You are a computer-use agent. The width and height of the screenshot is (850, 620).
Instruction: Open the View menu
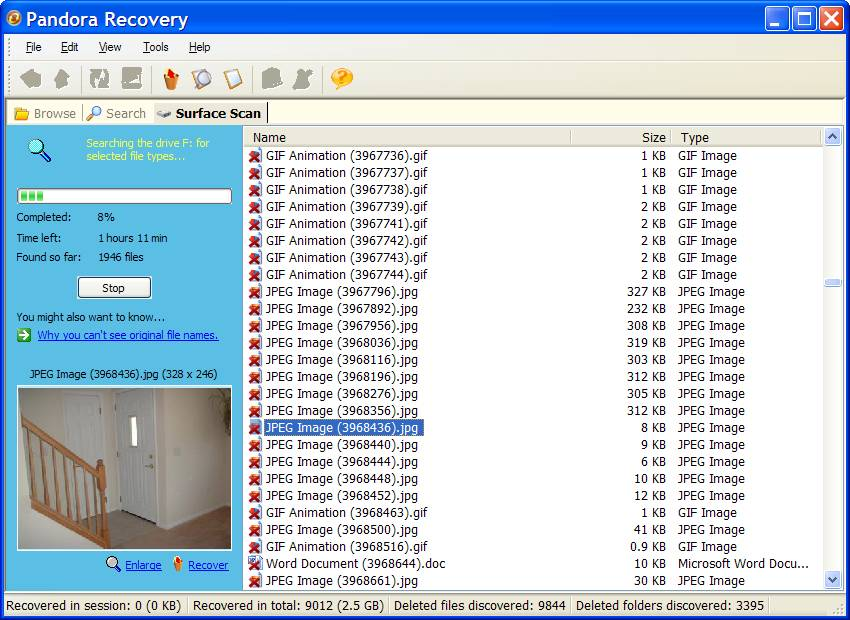[x=110, y=47]
